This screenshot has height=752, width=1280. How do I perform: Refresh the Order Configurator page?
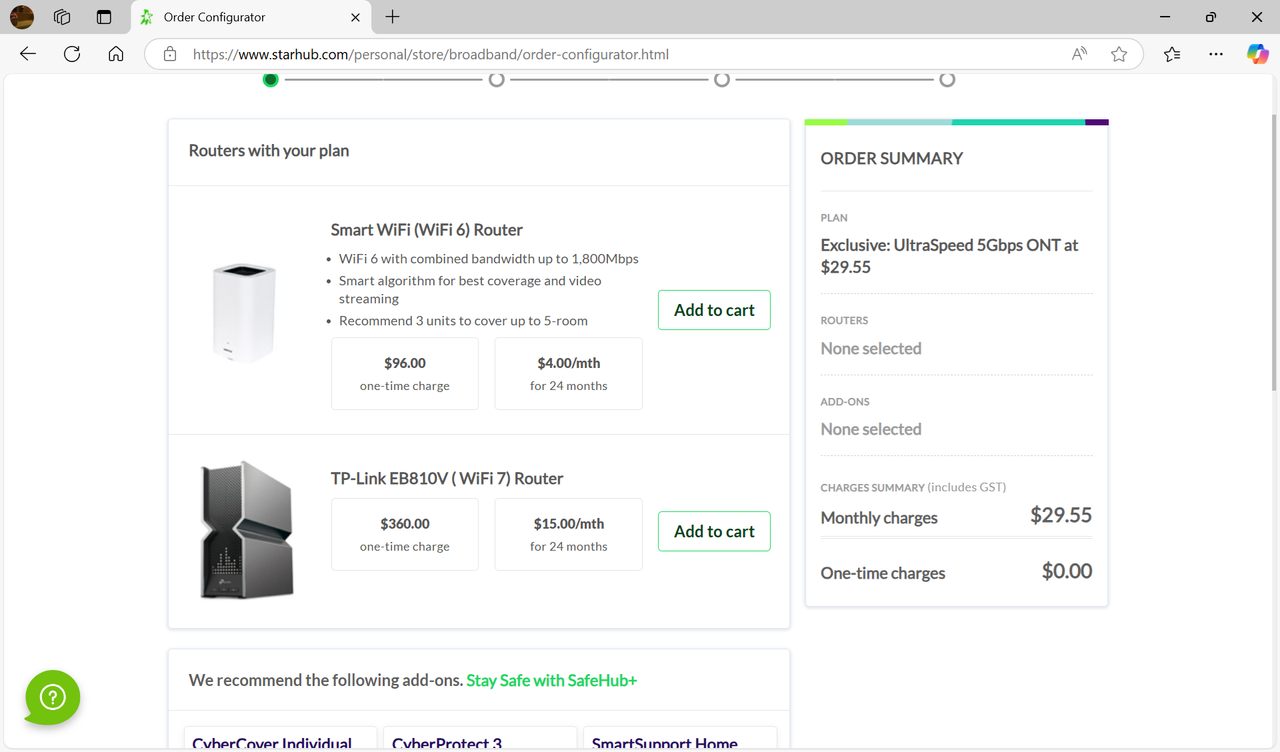(x=71, y=54)
